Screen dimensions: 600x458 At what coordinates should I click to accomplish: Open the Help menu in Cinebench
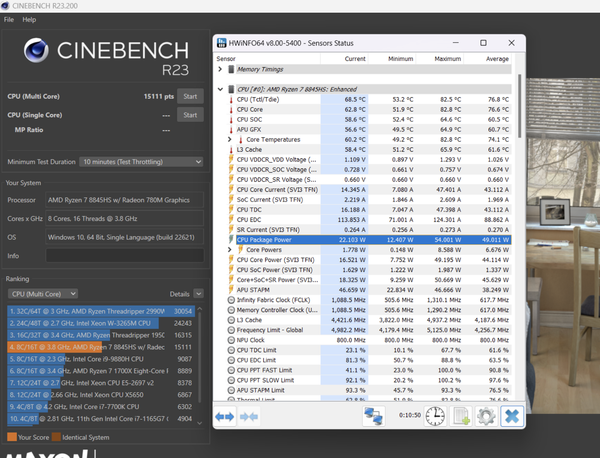(x=29, y=20)
